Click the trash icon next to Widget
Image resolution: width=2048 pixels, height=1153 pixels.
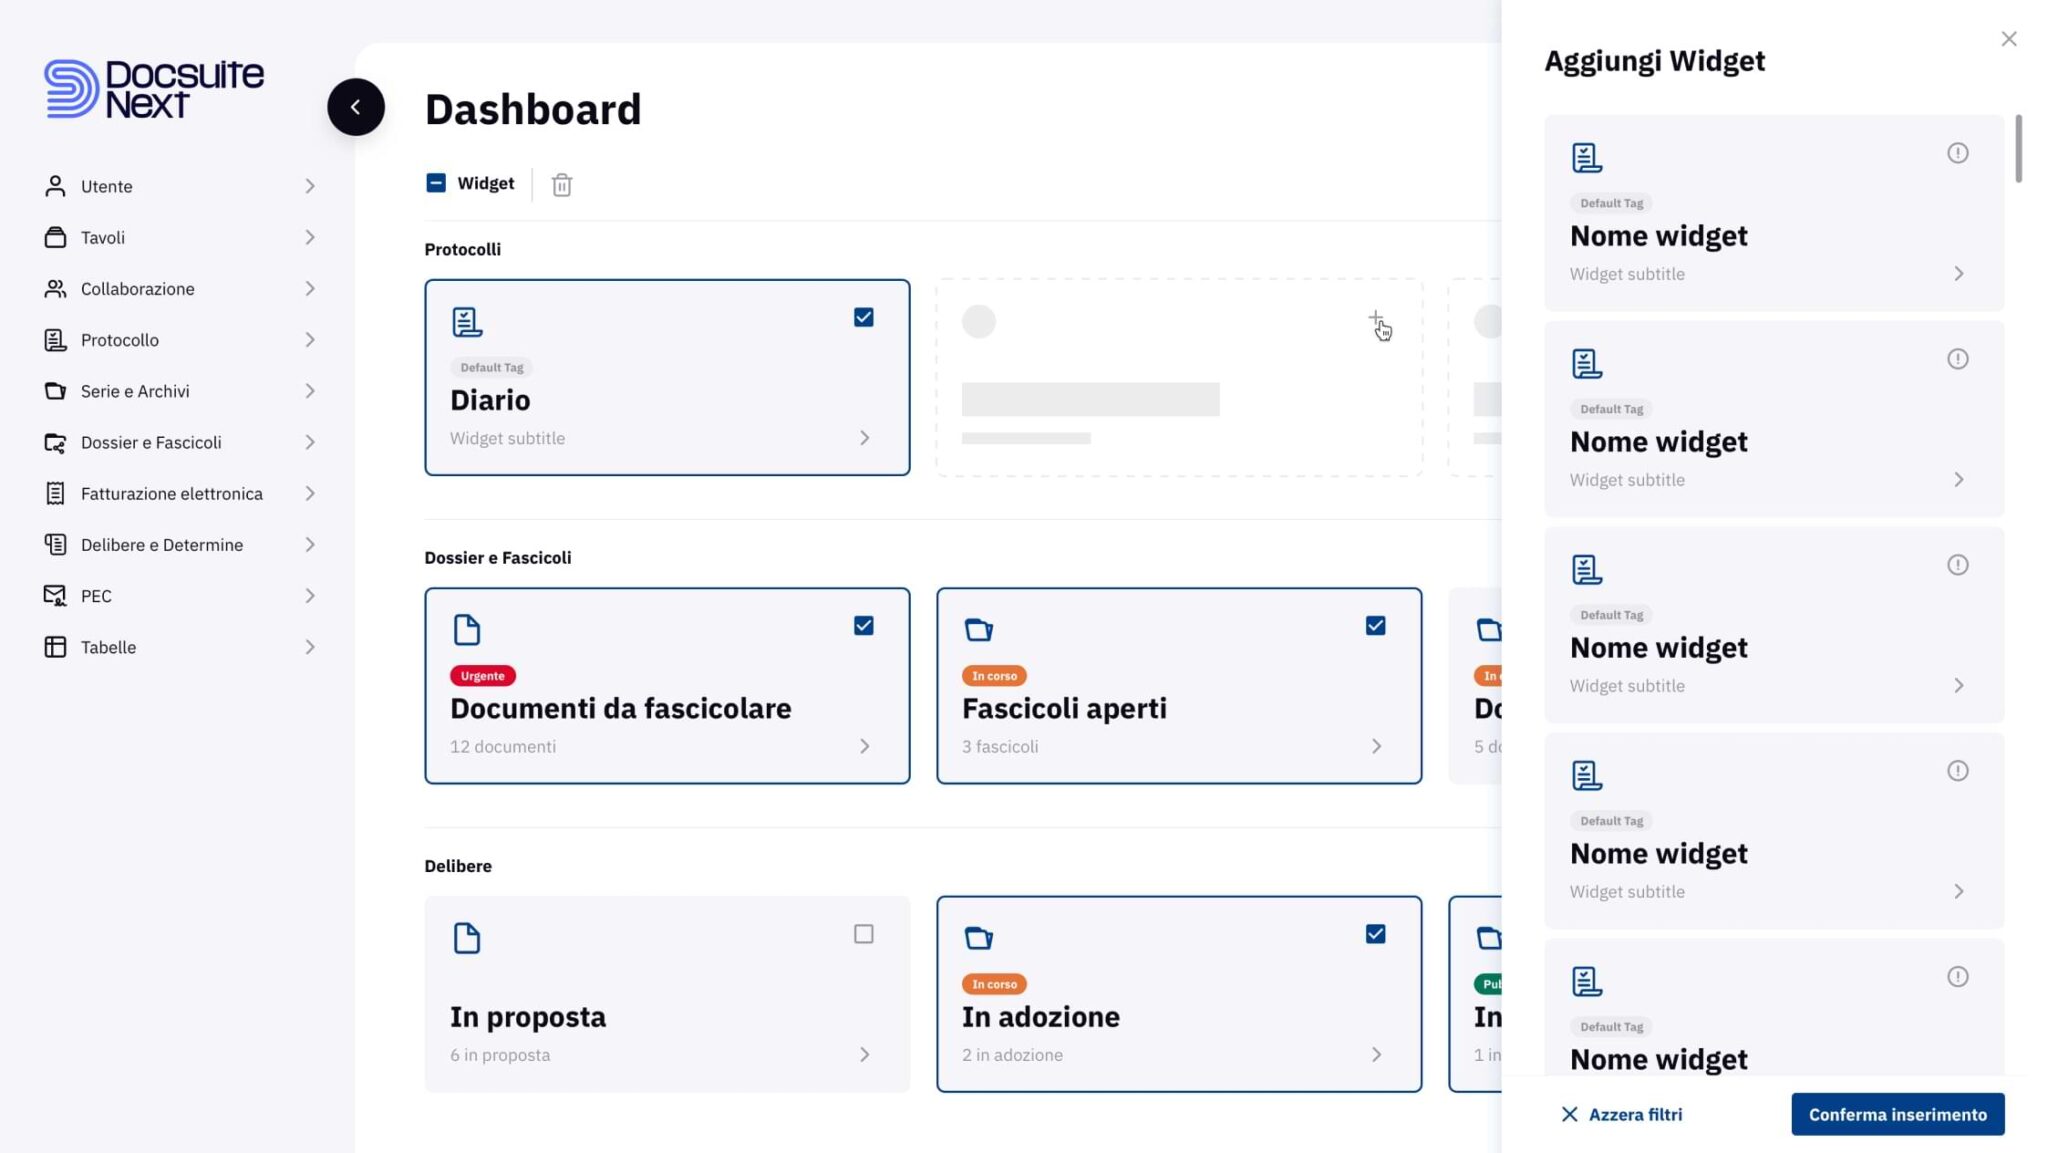(x=561, y=184)
